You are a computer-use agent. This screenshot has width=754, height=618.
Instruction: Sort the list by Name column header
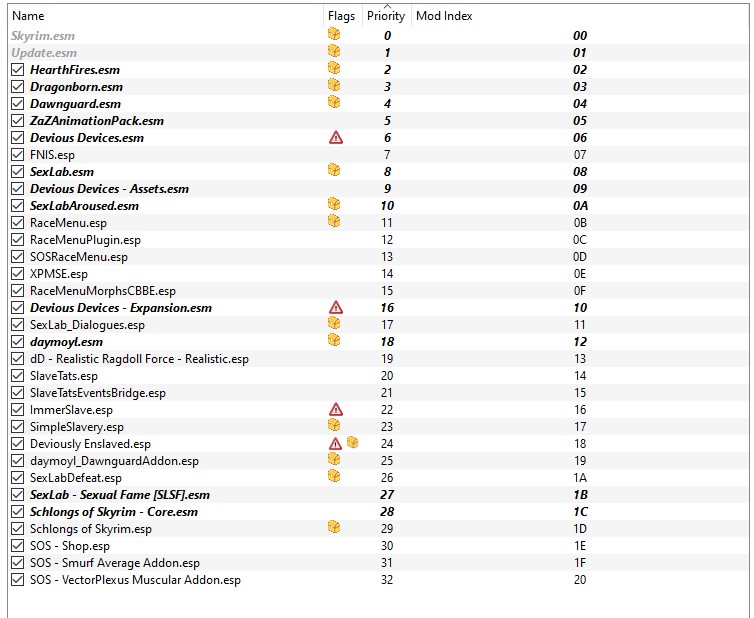tap(28, 16)
